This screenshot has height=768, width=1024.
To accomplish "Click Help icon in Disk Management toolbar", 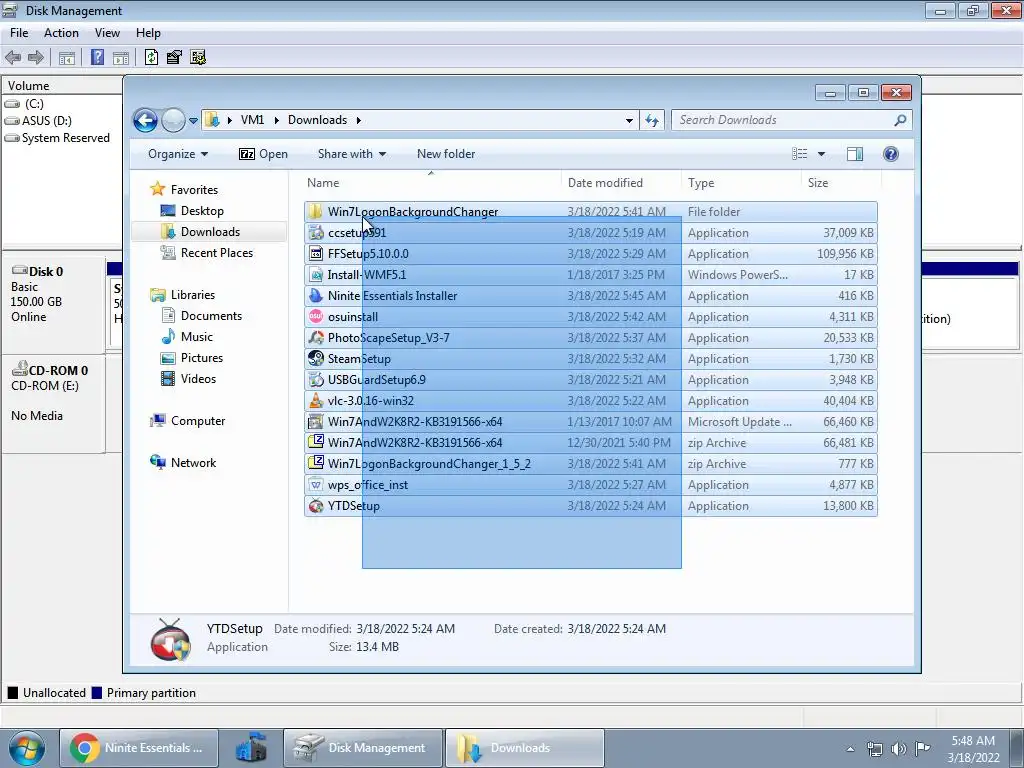I will coord(97,57).
